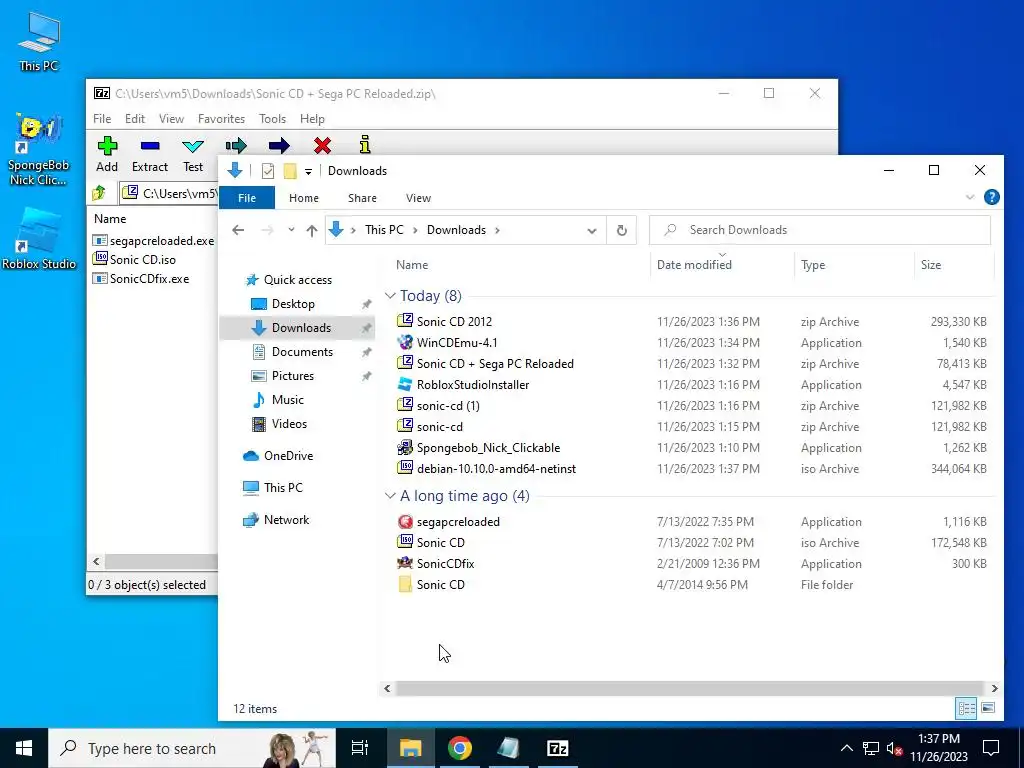Click the yellow Info icon in 7-Zip
This screenshot has width=1024, height=768.
pos(365,144)
